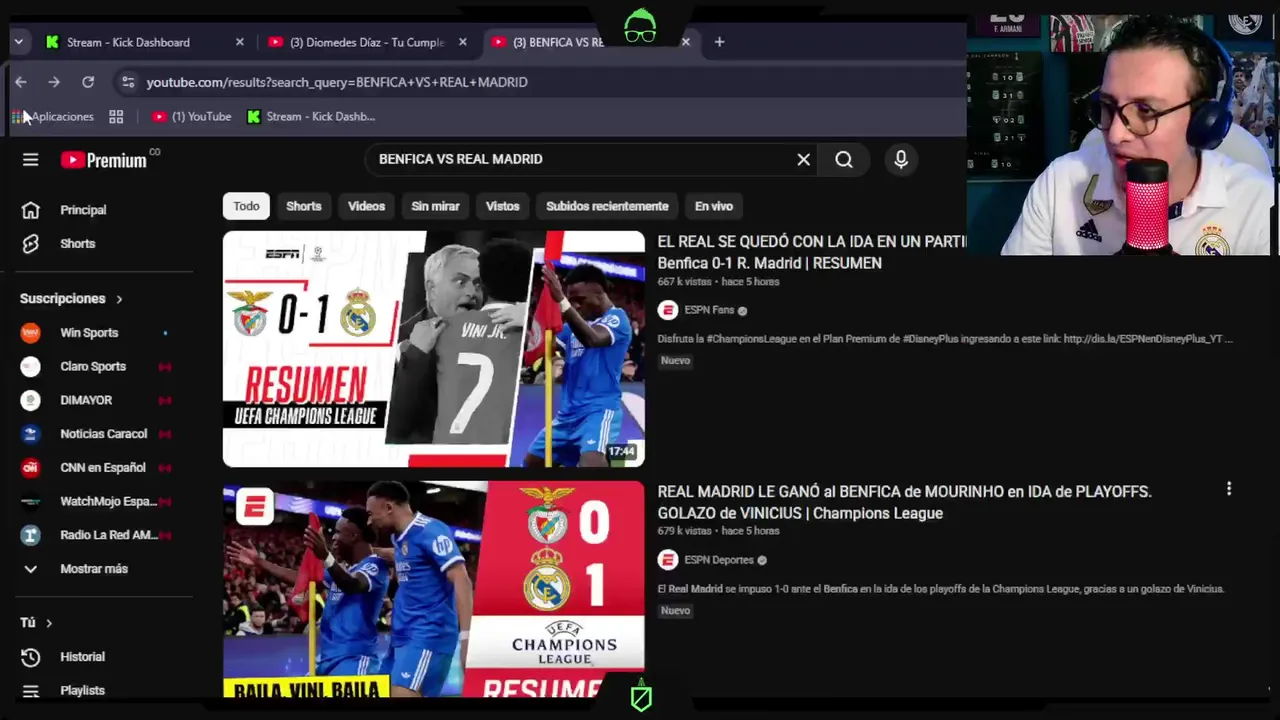
Task: Expand the Tú section chevron
Action: click(48, 623)
